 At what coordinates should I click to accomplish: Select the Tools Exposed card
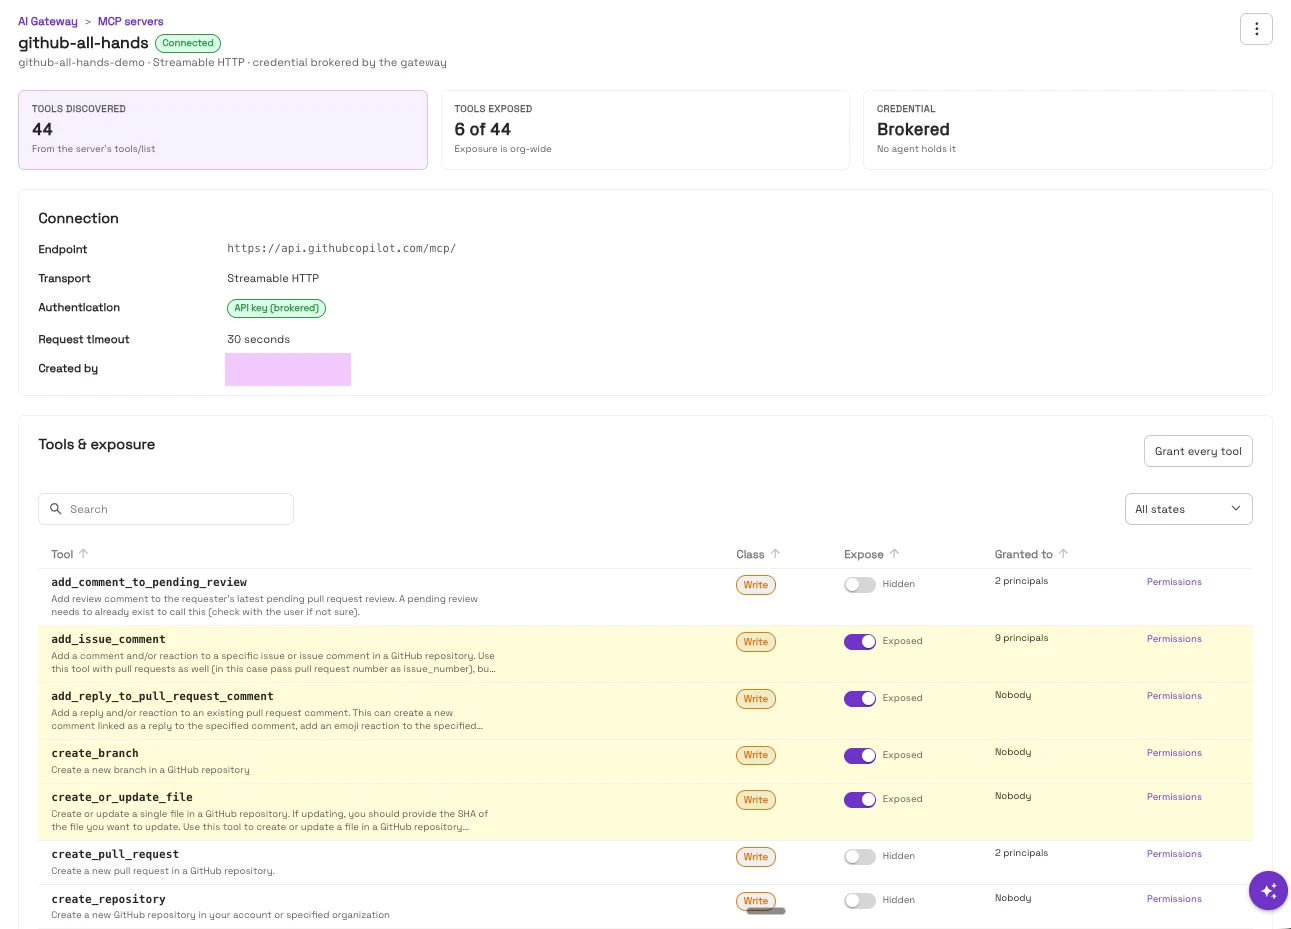pos(645,130)
